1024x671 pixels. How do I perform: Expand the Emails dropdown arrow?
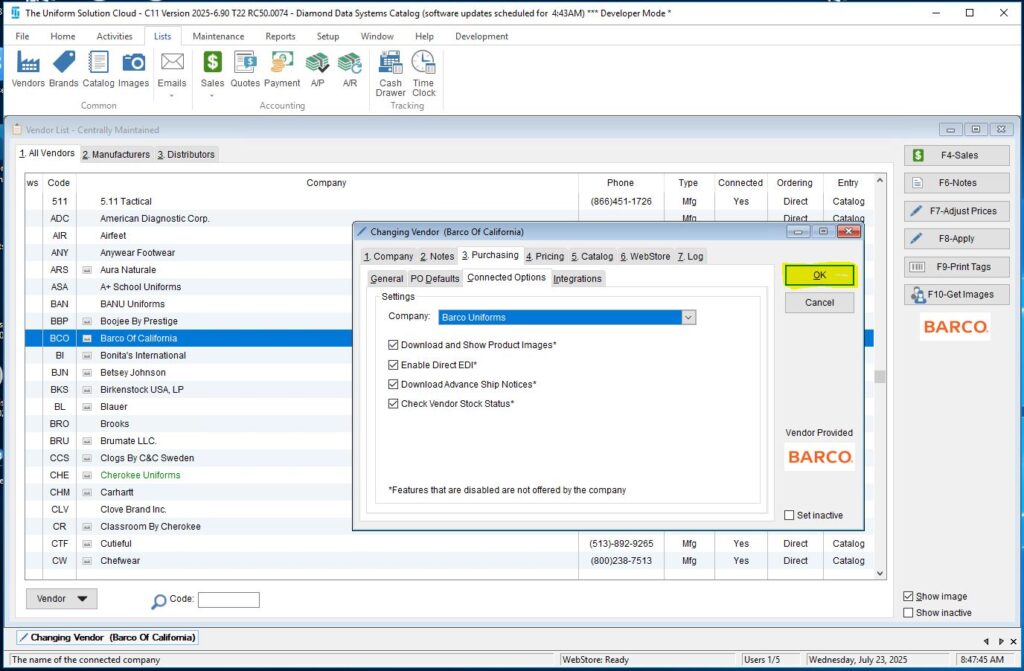(x=172, y=96)
